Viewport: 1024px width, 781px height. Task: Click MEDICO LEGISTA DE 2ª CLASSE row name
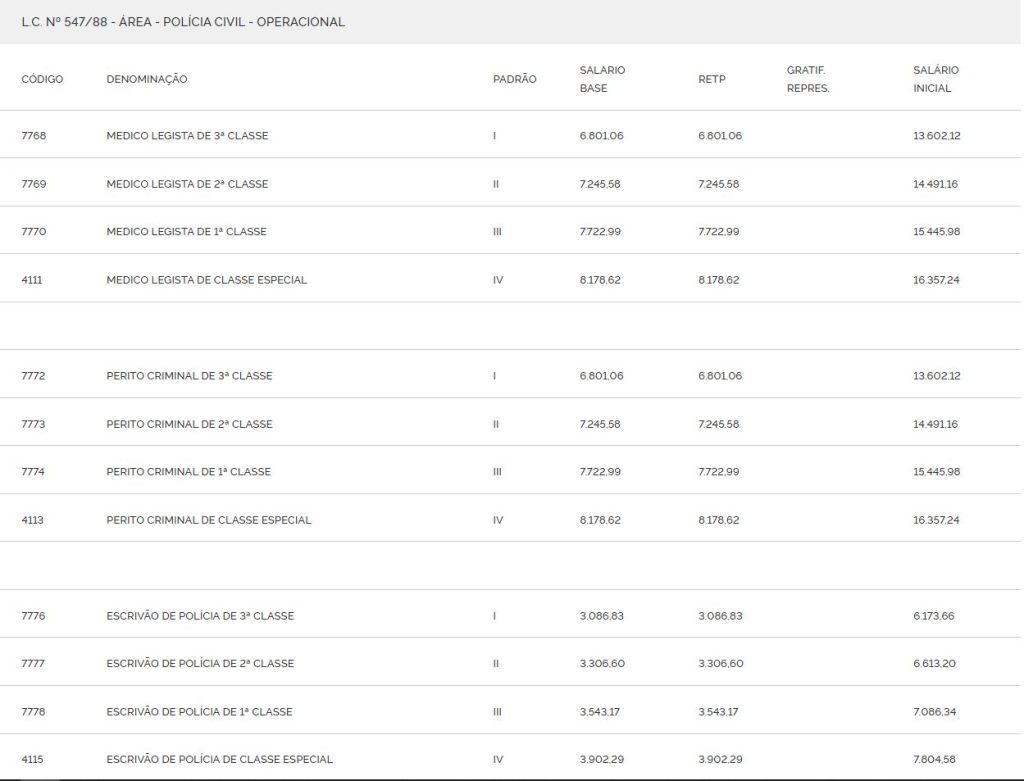[x=187, y=184]
